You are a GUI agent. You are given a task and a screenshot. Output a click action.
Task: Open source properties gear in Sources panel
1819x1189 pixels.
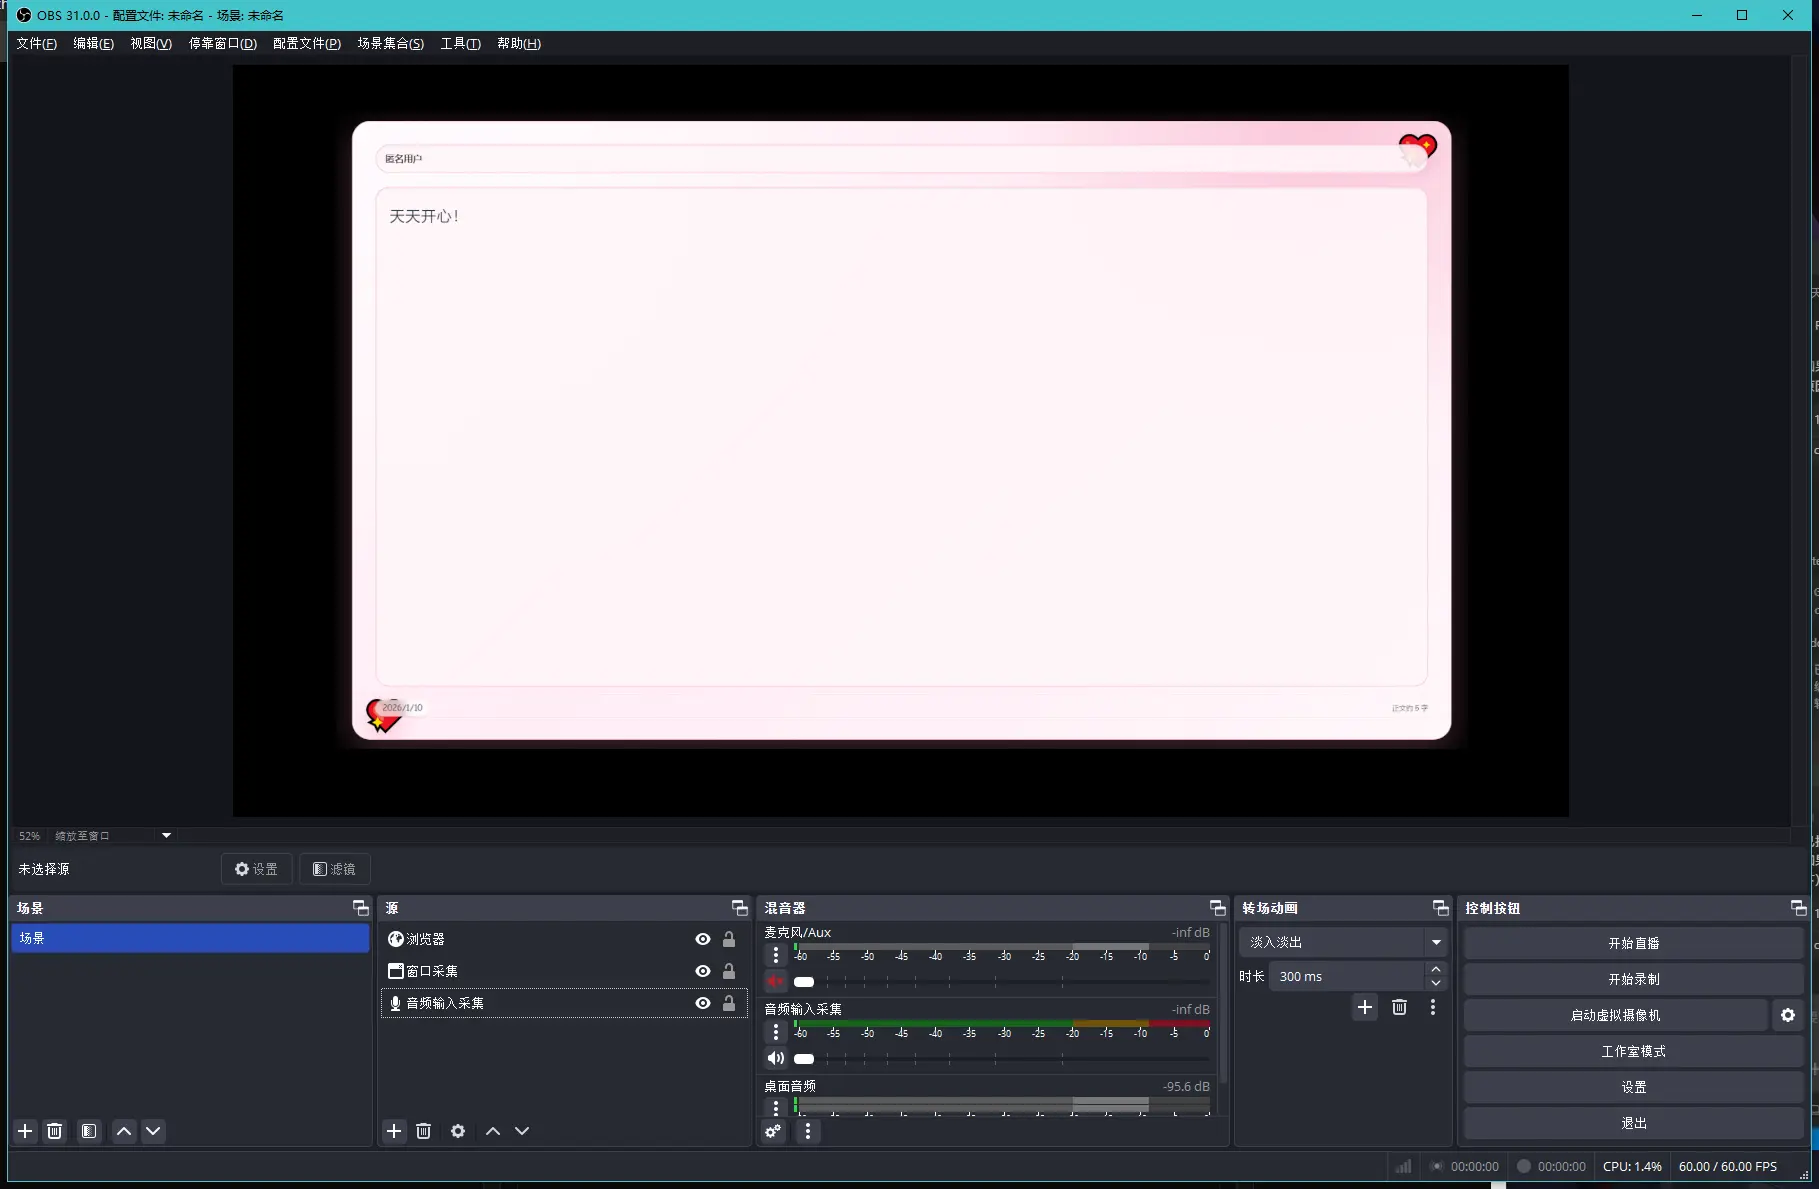click(x=458, y=1131)
